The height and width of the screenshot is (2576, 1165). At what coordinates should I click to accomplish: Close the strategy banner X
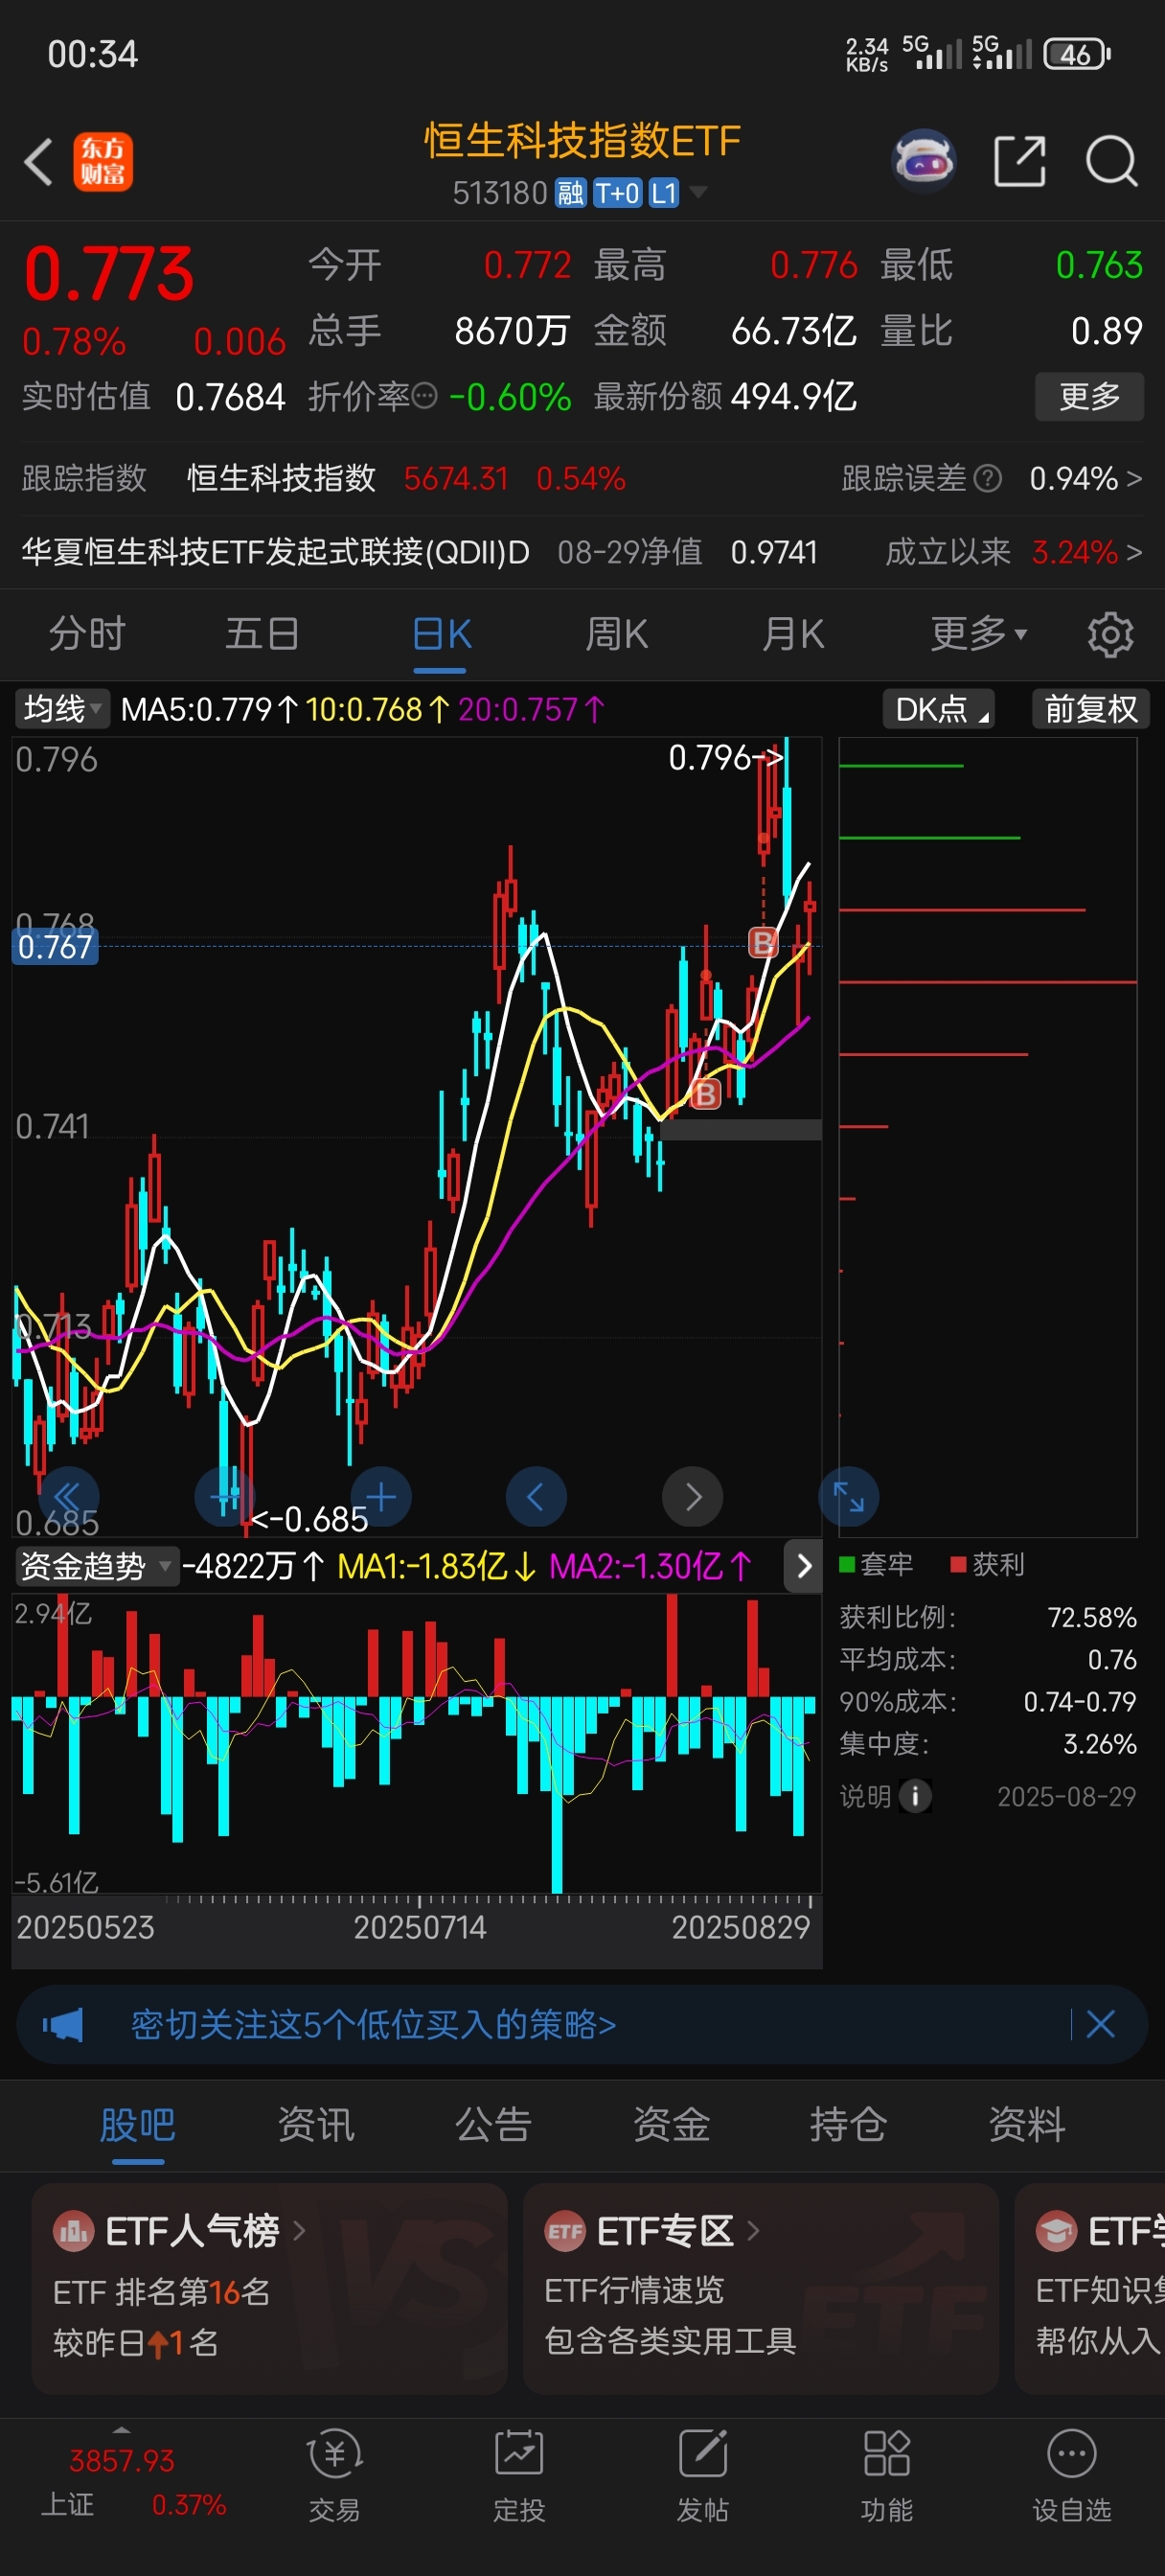[1100, 2025]
